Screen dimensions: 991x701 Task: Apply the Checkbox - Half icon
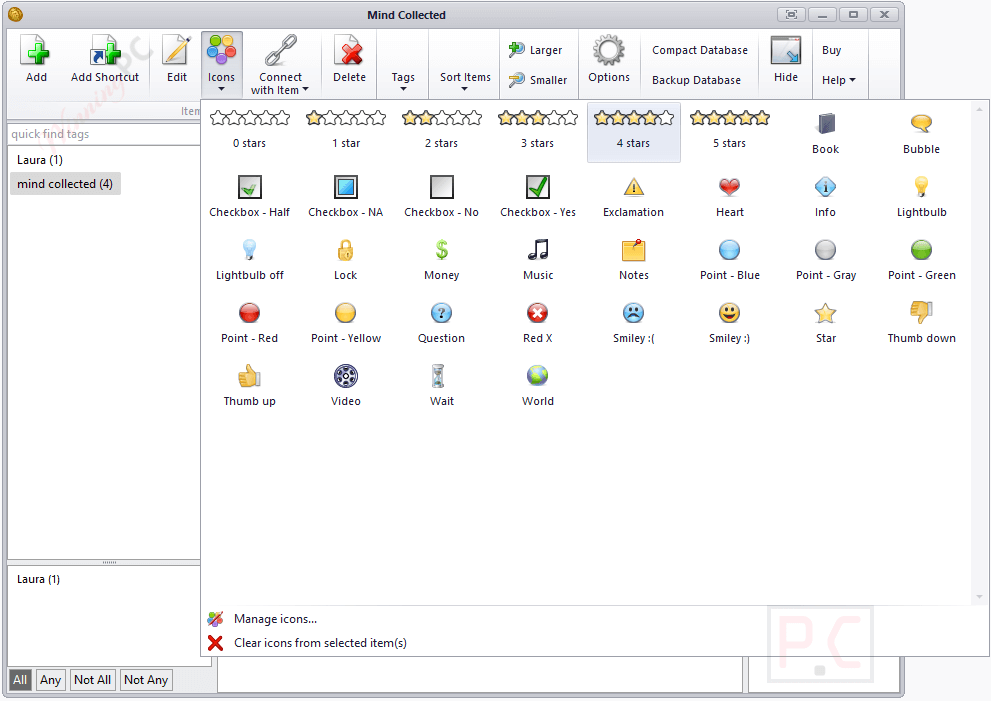pyautogui.click(x=250, y=196)
